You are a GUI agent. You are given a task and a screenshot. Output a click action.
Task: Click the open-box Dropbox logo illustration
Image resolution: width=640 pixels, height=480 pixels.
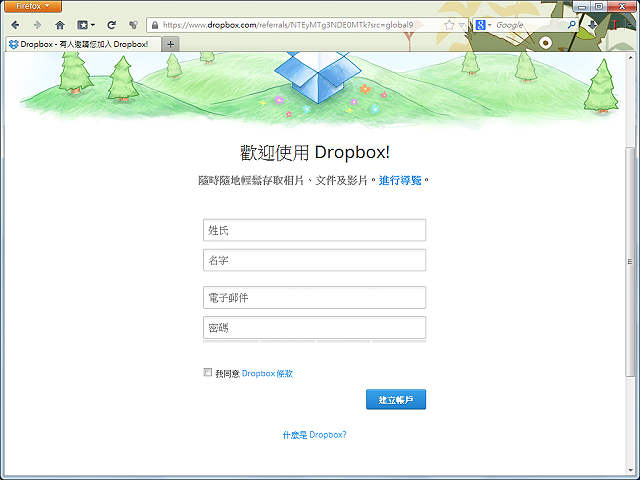(x=318, y=76)
